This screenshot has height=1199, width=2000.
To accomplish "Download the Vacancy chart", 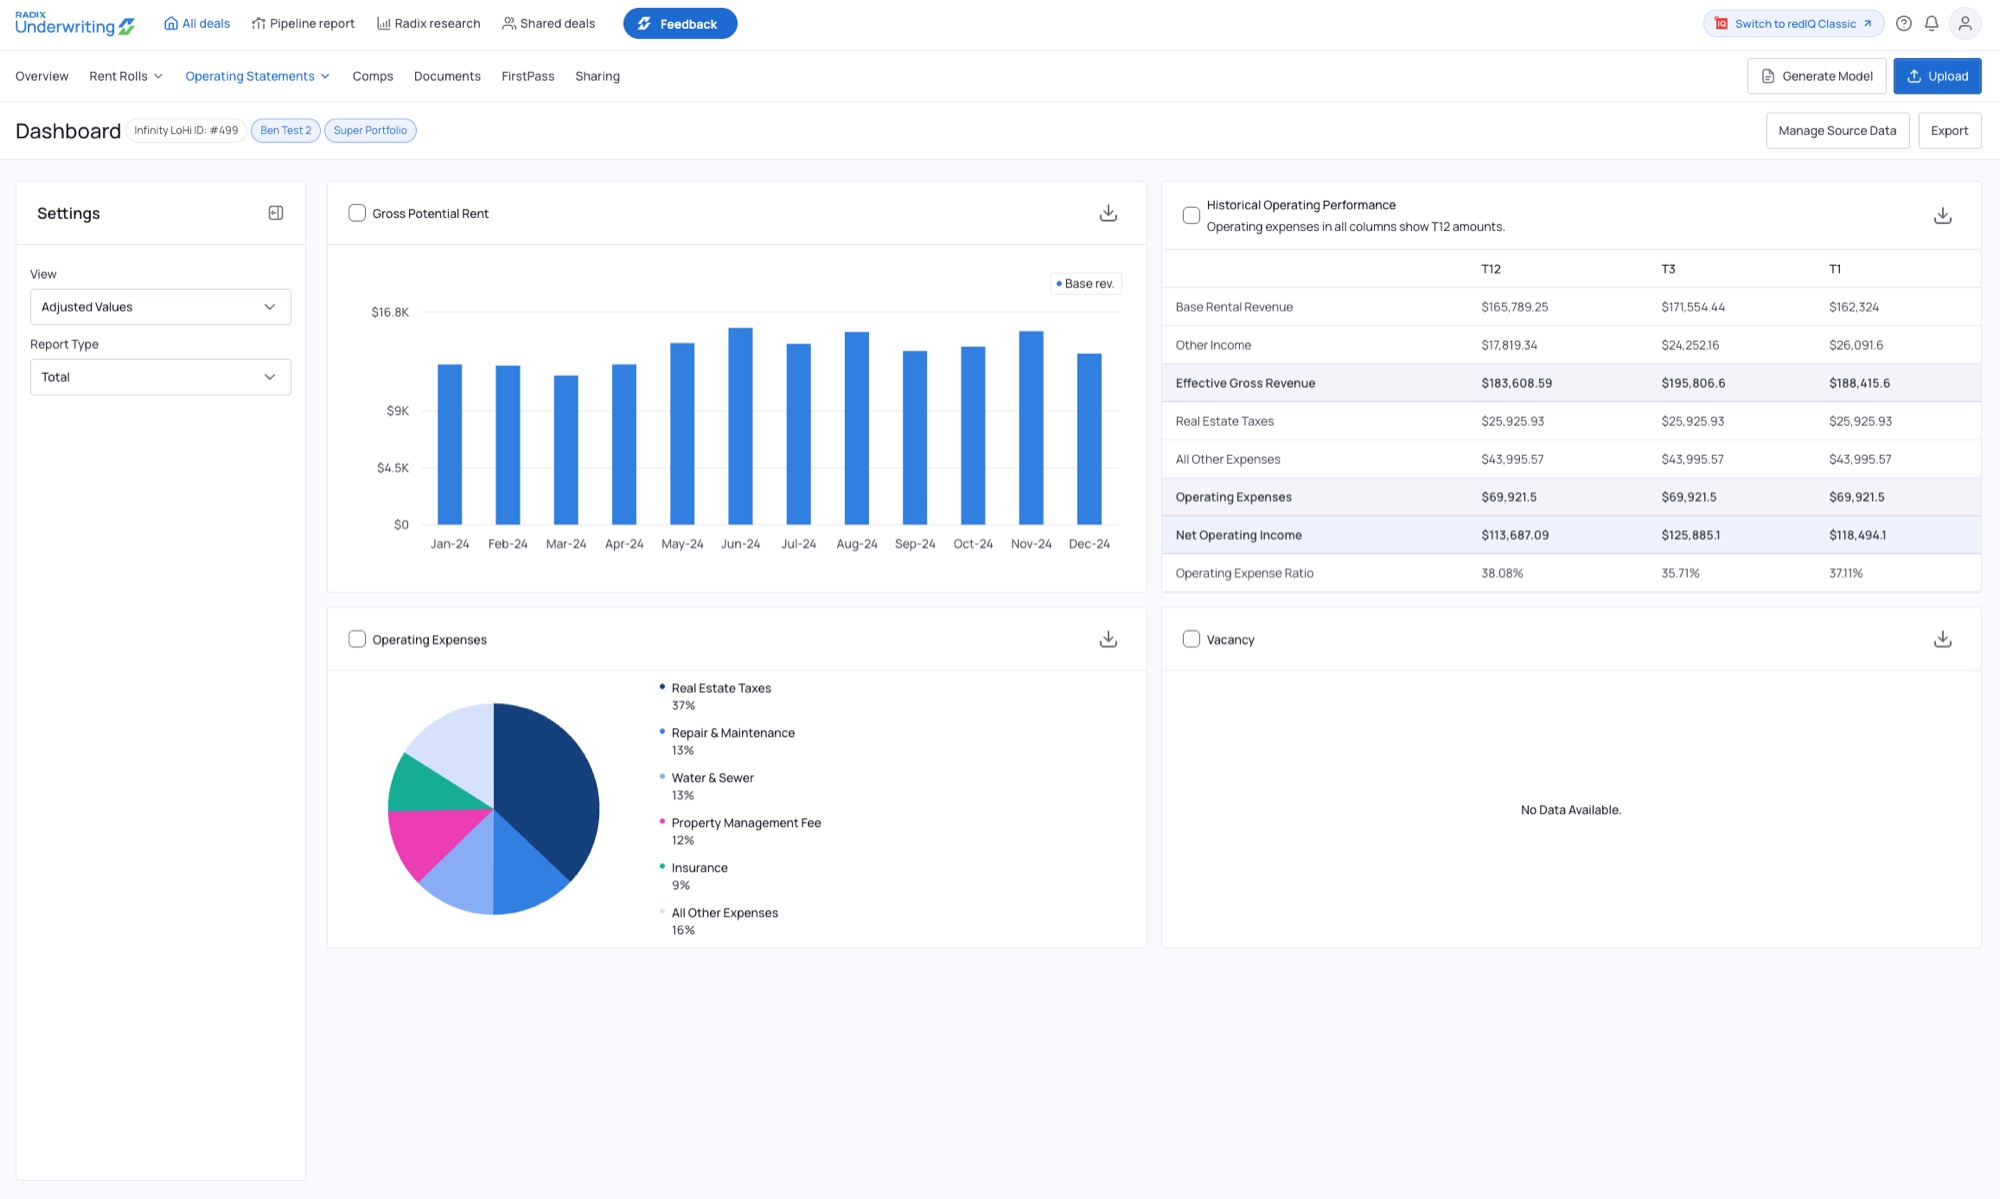I will point(1942,639).
